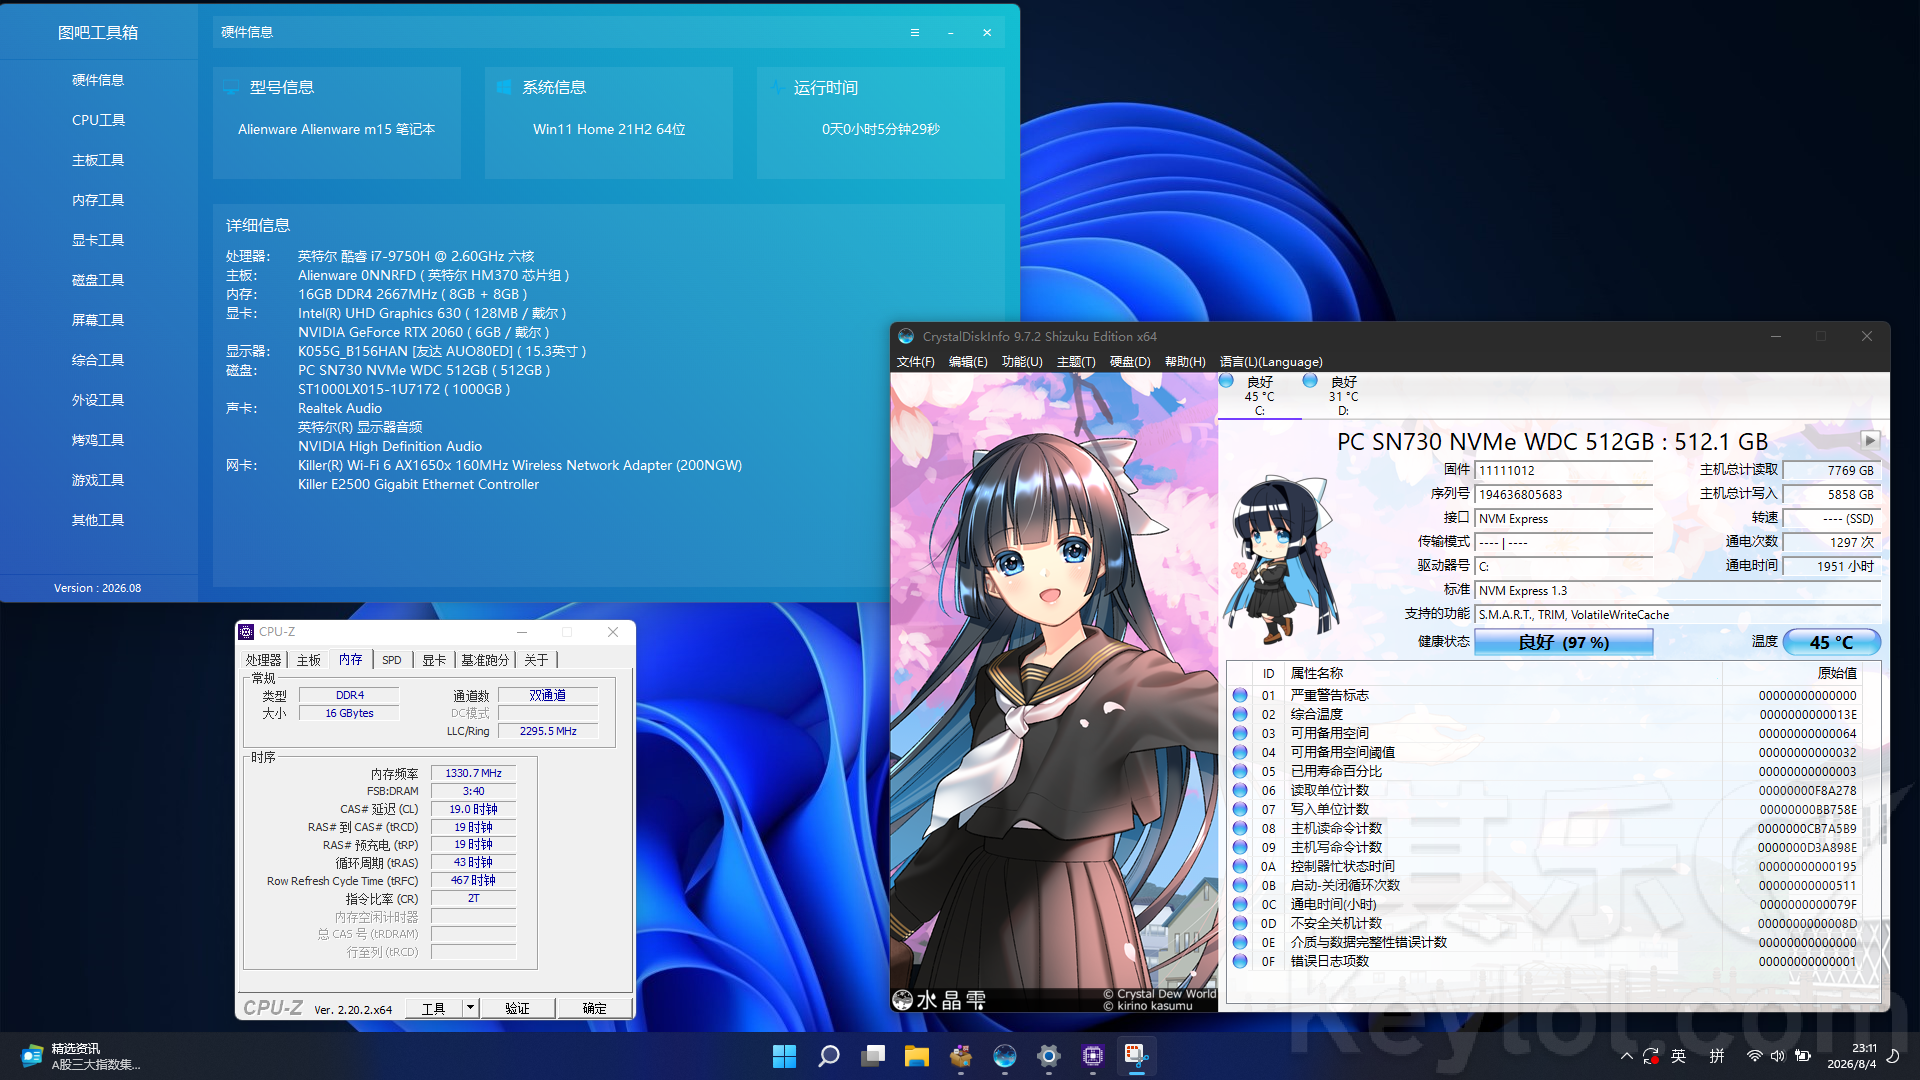The height and width of the screenshot is (1080, 1920).
Task: Select CPU工具 in the toolbox sidebar
Action: tap(98, 120)
